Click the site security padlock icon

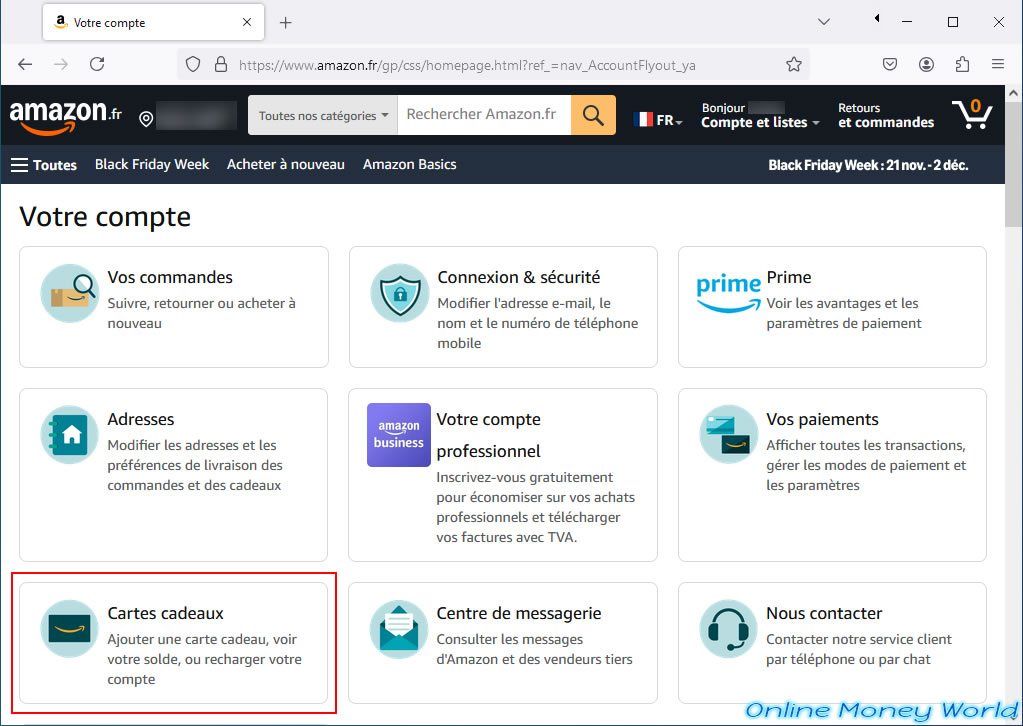(x=221, y=65)
